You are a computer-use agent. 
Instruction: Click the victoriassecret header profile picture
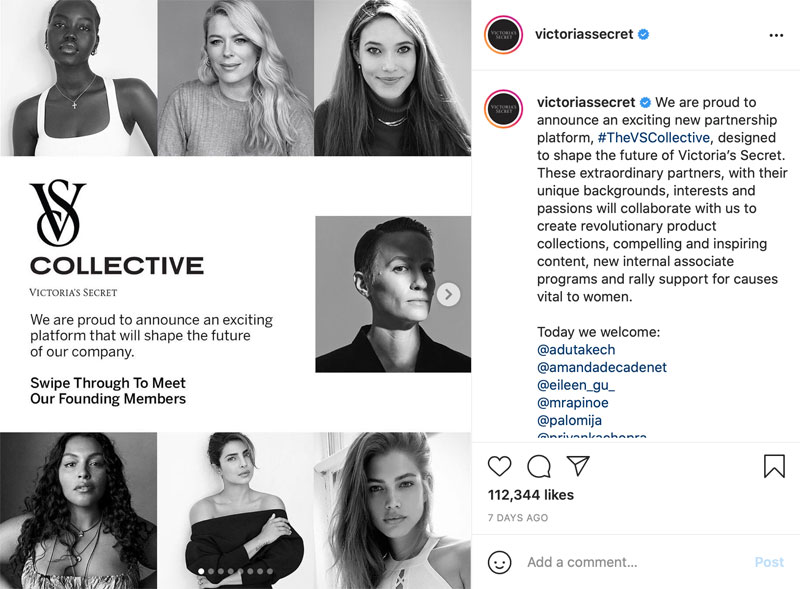click(503, 35)
